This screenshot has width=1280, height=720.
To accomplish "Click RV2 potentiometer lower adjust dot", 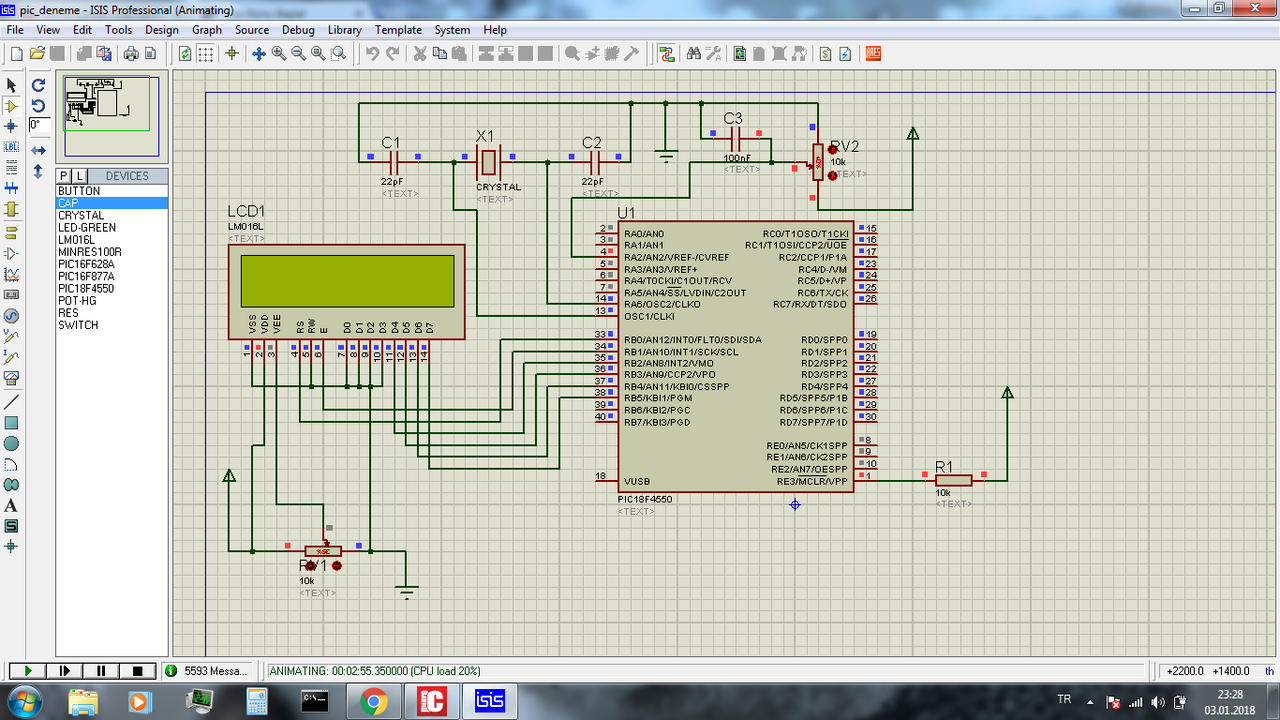I will (832, 174).
